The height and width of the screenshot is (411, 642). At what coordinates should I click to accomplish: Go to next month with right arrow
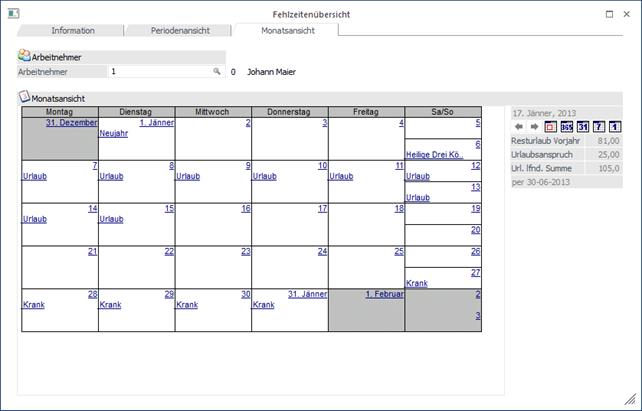coord(534,127)
